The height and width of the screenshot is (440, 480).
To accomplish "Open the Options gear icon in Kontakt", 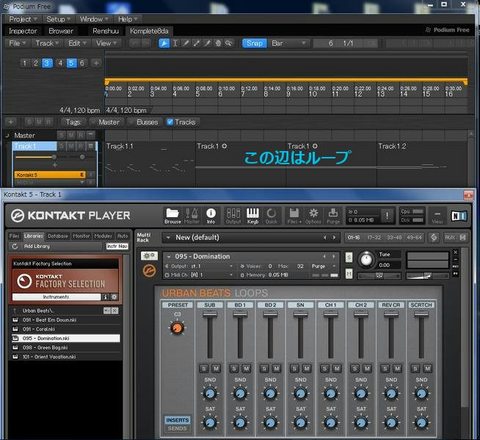I will tap(313, 216).
